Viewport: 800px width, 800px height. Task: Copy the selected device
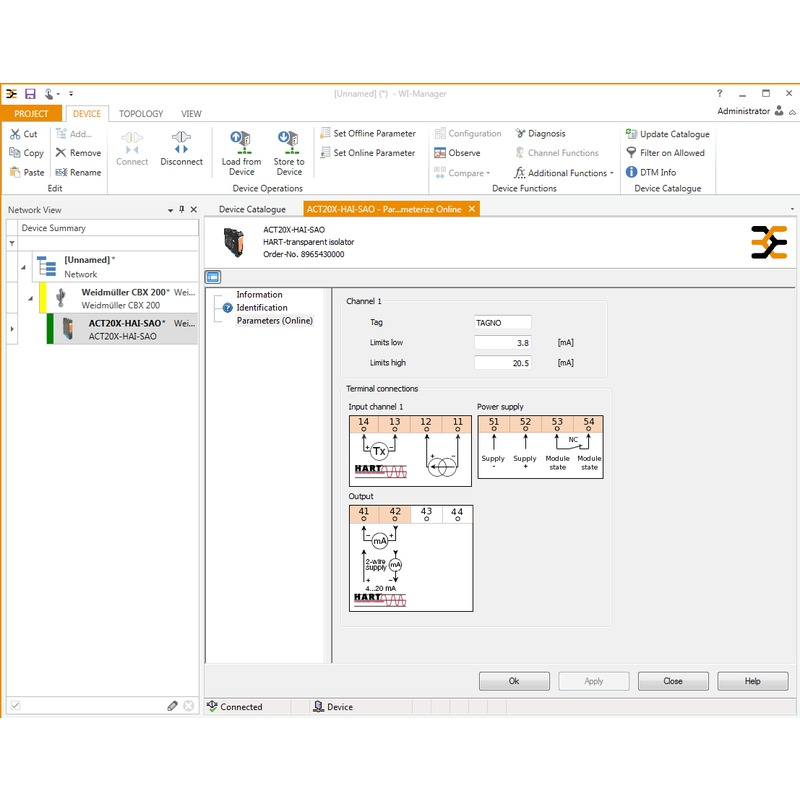(27, 153)
